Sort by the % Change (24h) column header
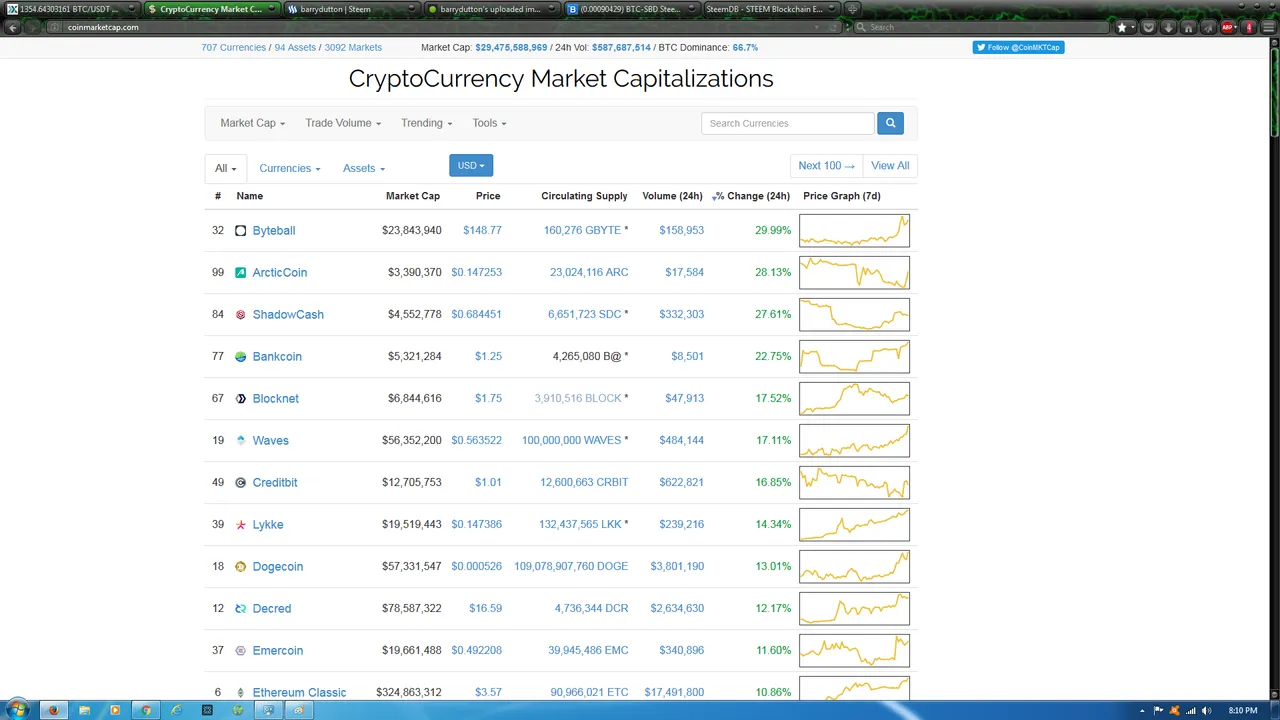 (x=751, y=196)
